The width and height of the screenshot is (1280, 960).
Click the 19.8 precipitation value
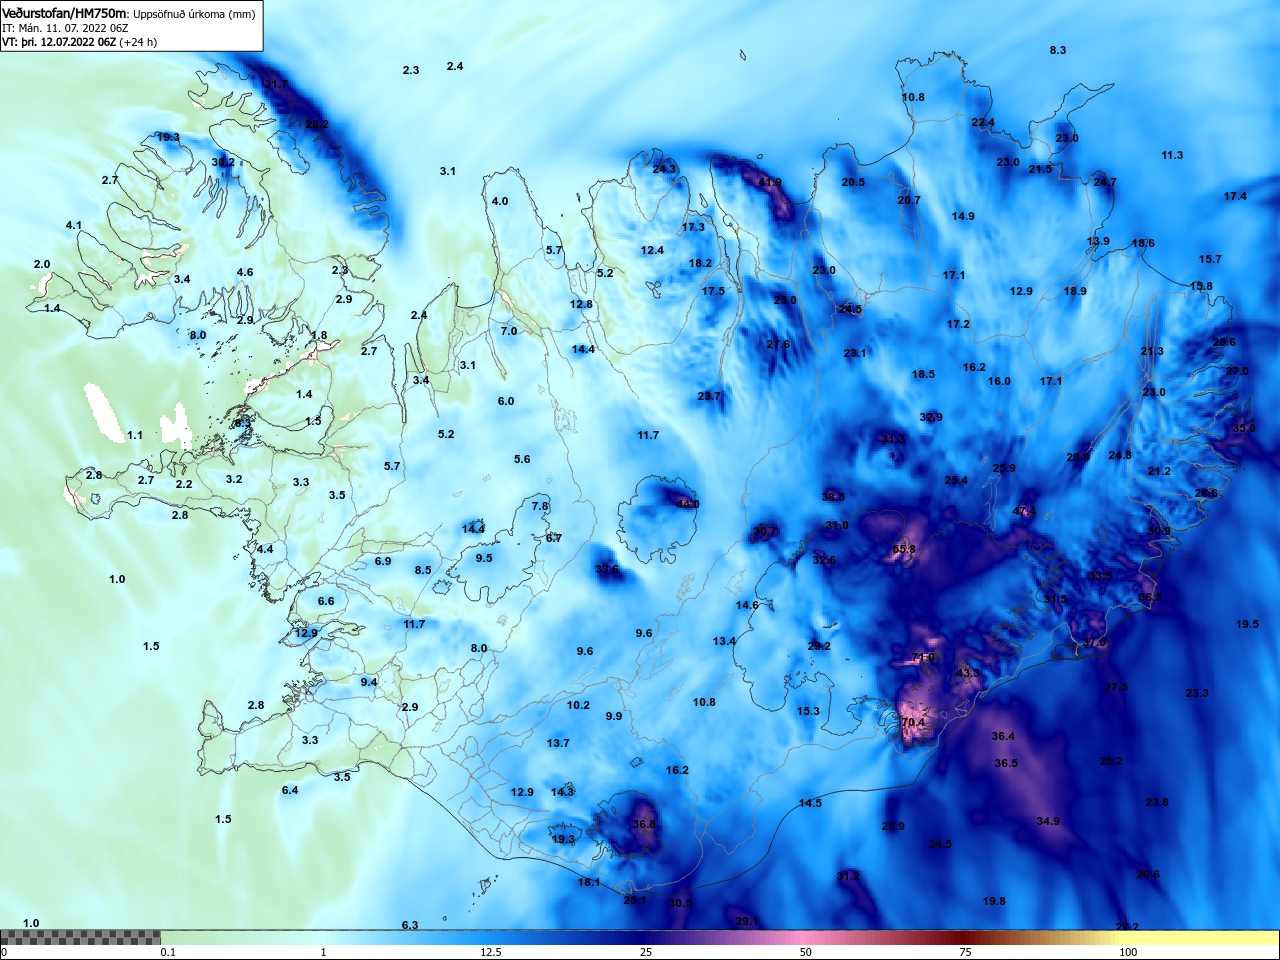click(994, 901)
